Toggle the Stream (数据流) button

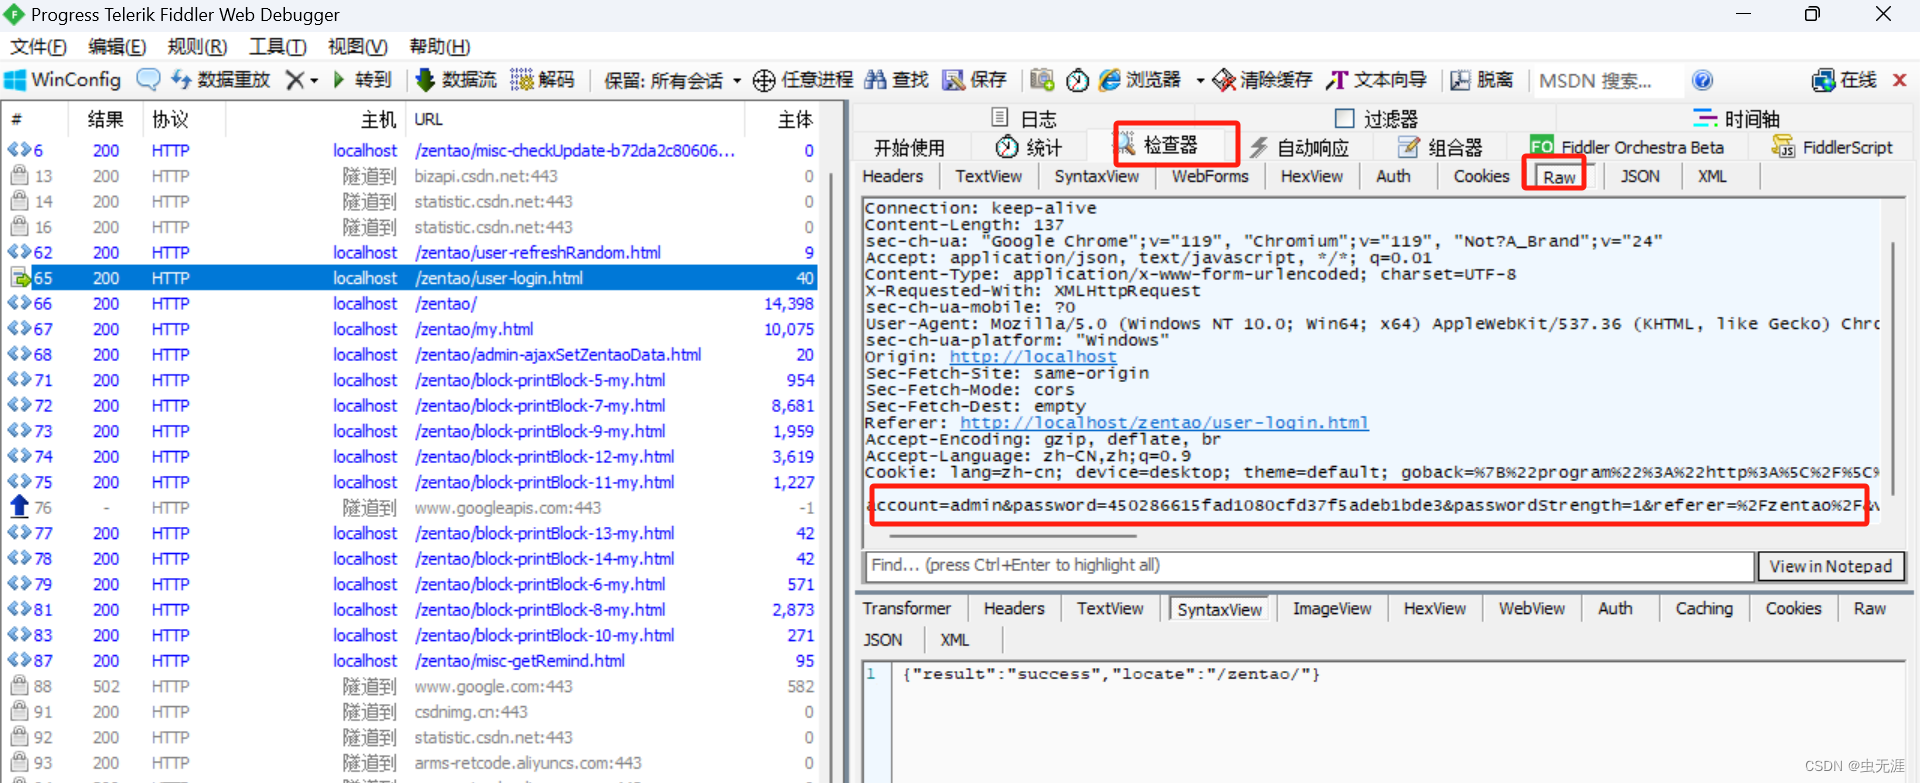(456, 80)
